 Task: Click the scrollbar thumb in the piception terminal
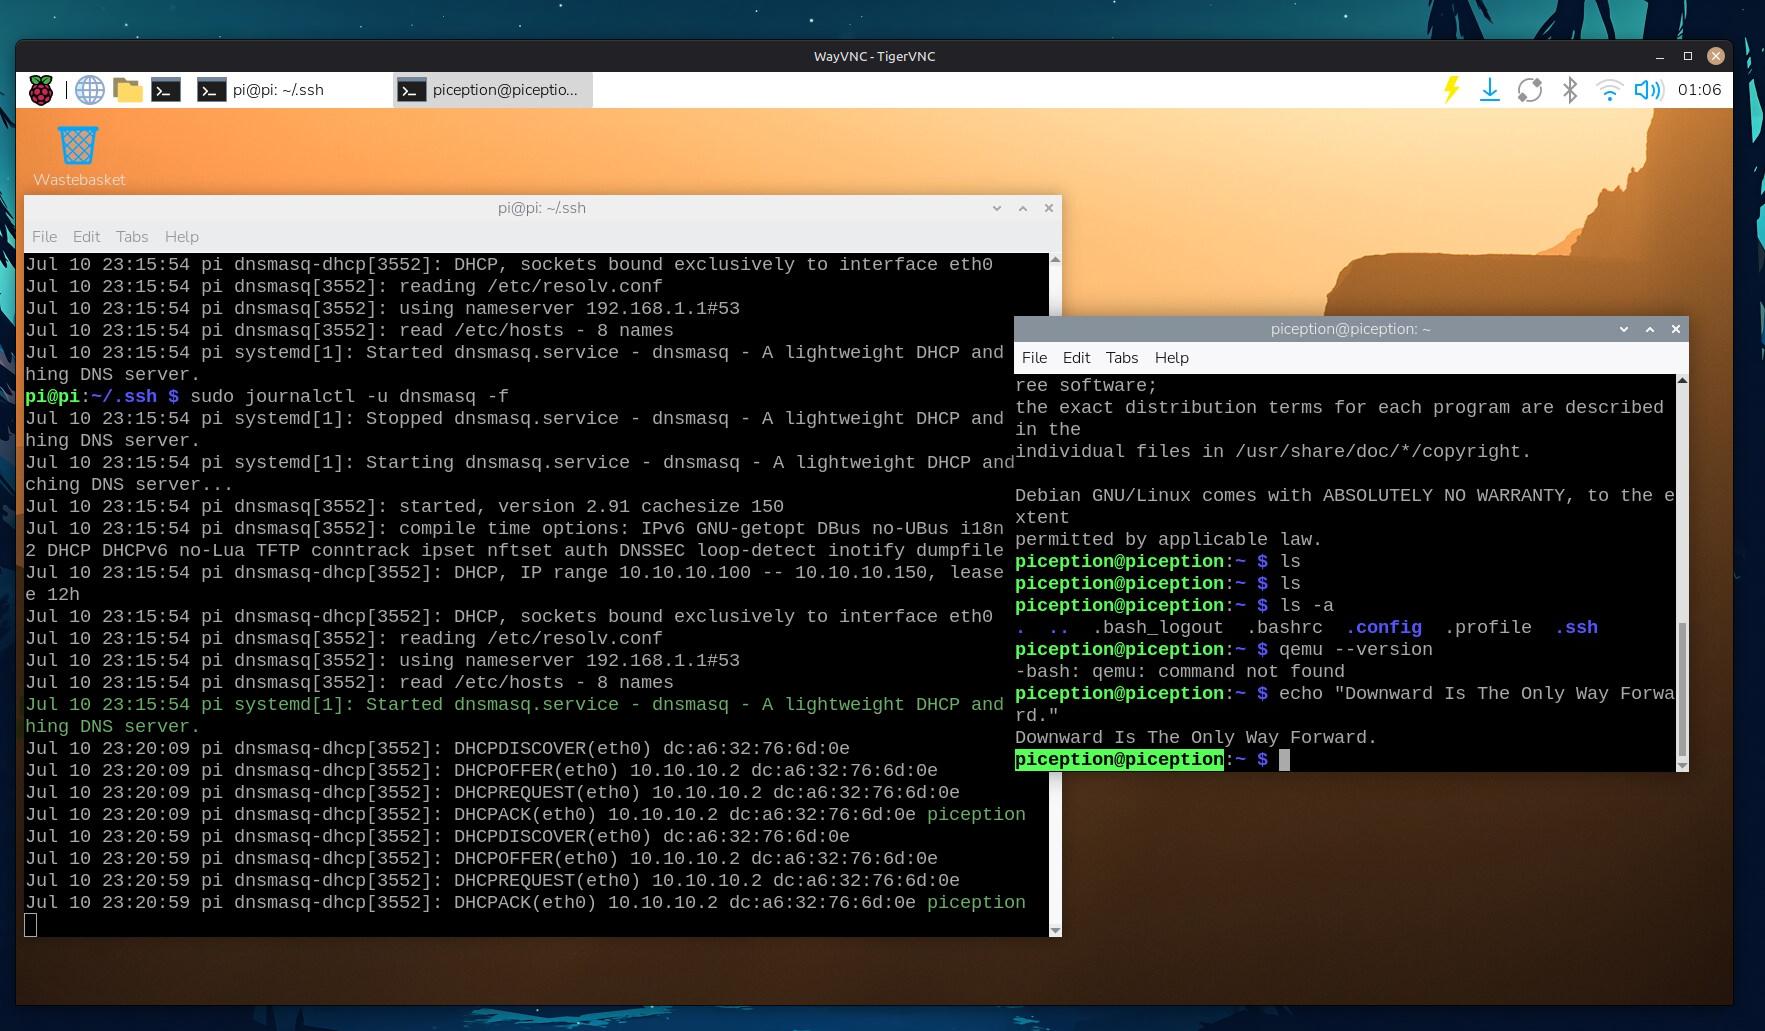[1682, 689]
